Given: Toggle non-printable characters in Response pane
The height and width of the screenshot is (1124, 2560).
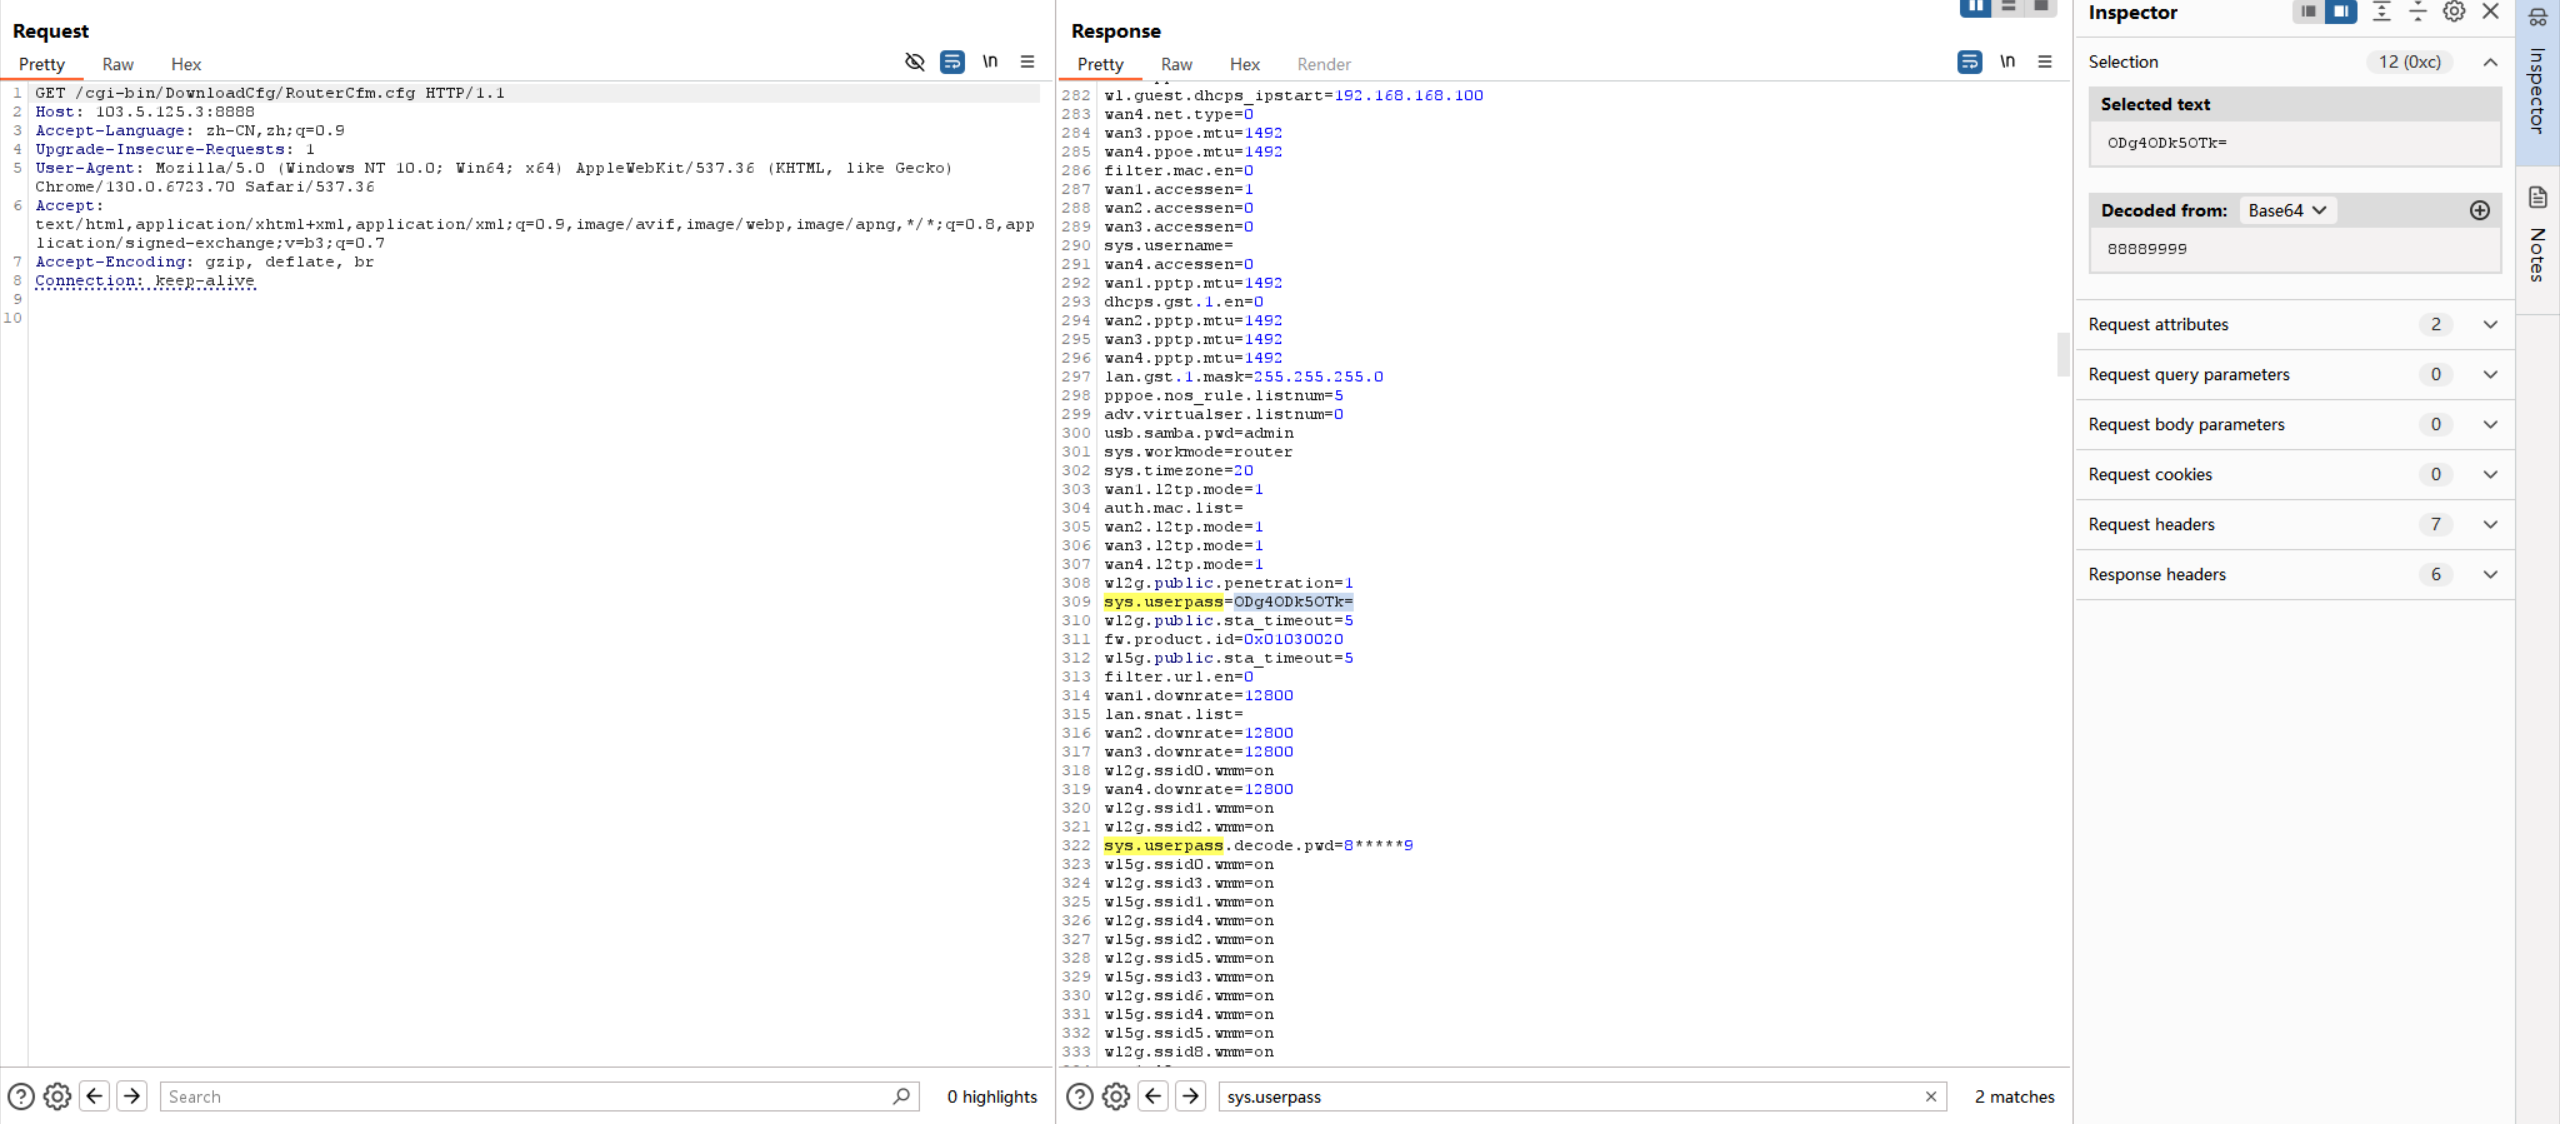Looking at the screenshot, I should pyautogui.click(x=2007, y=62).
